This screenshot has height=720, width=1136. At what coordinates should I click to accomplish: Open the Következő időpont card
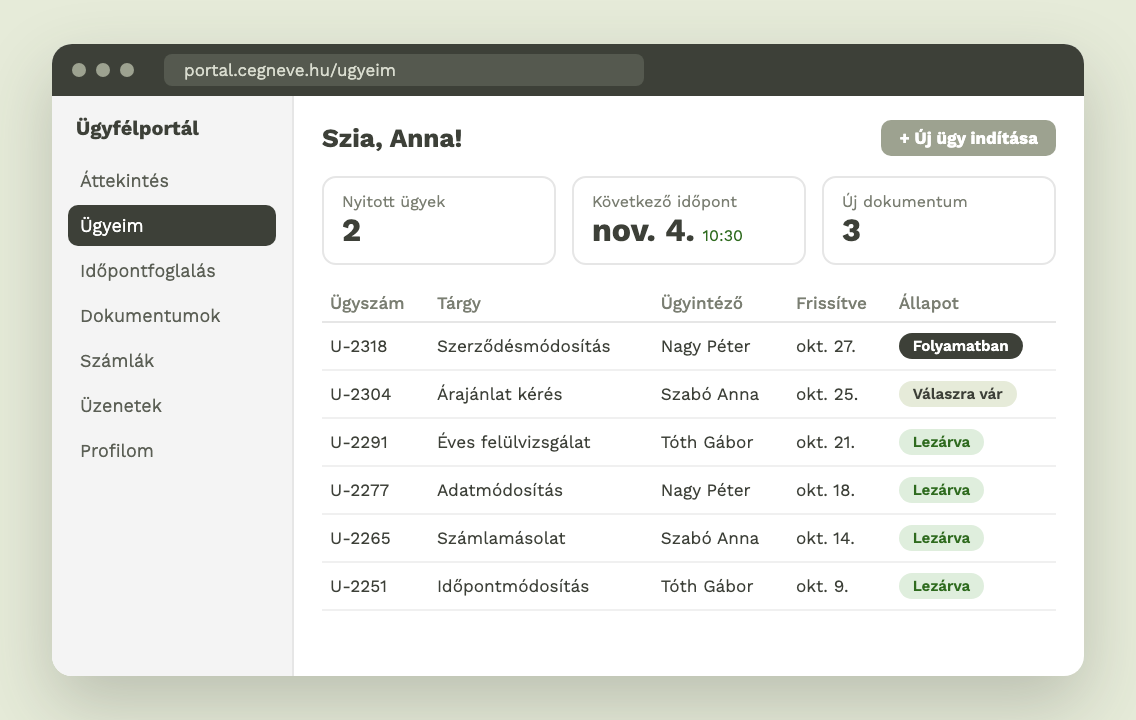coord(688,220)
